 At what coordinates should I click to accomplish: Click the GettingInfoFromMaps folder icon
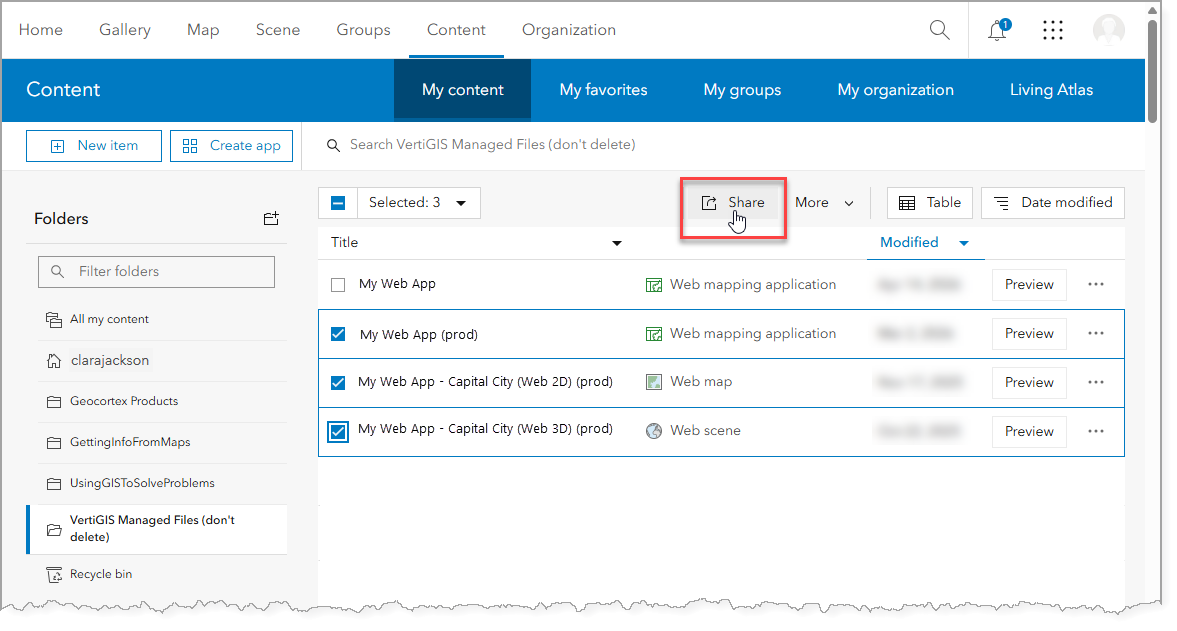coord(54,443)
